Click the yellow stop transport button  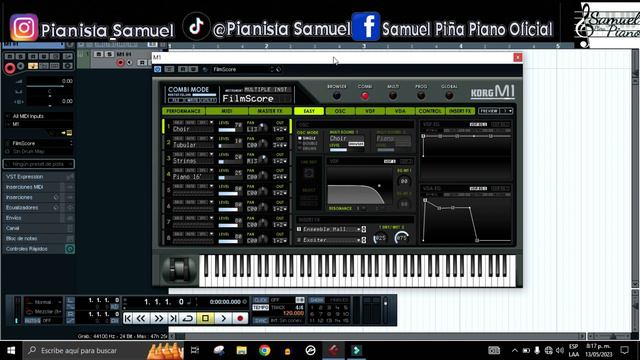[205, 318]
